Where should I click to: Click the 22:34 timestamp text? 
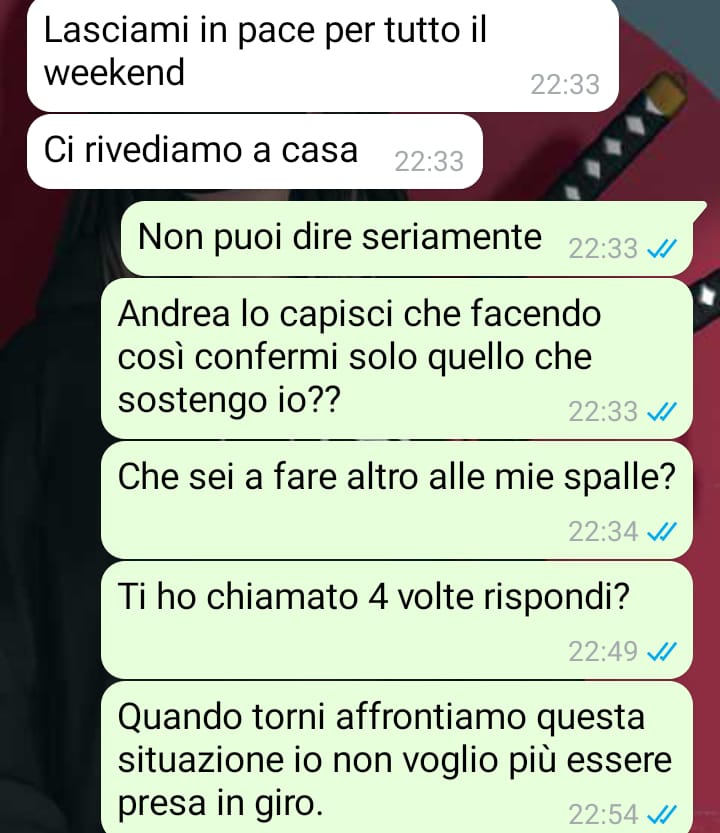[x=603, y=531]
